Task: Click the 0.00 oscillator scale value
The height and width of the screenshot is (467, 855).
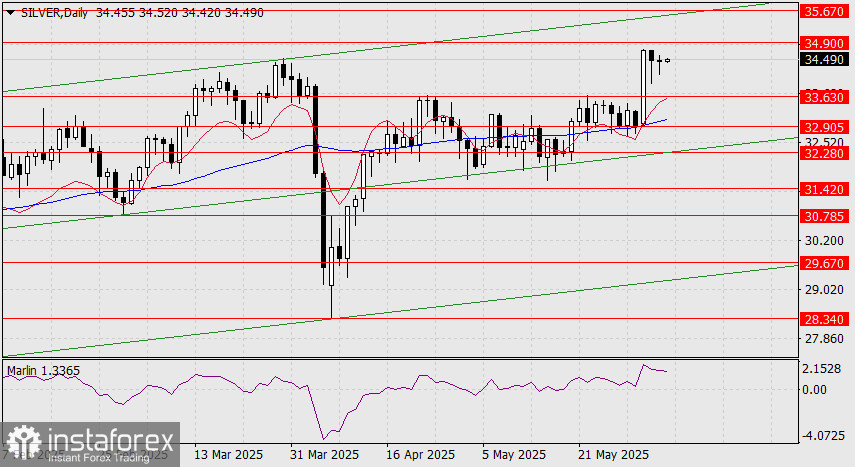Action: (814, 390)
